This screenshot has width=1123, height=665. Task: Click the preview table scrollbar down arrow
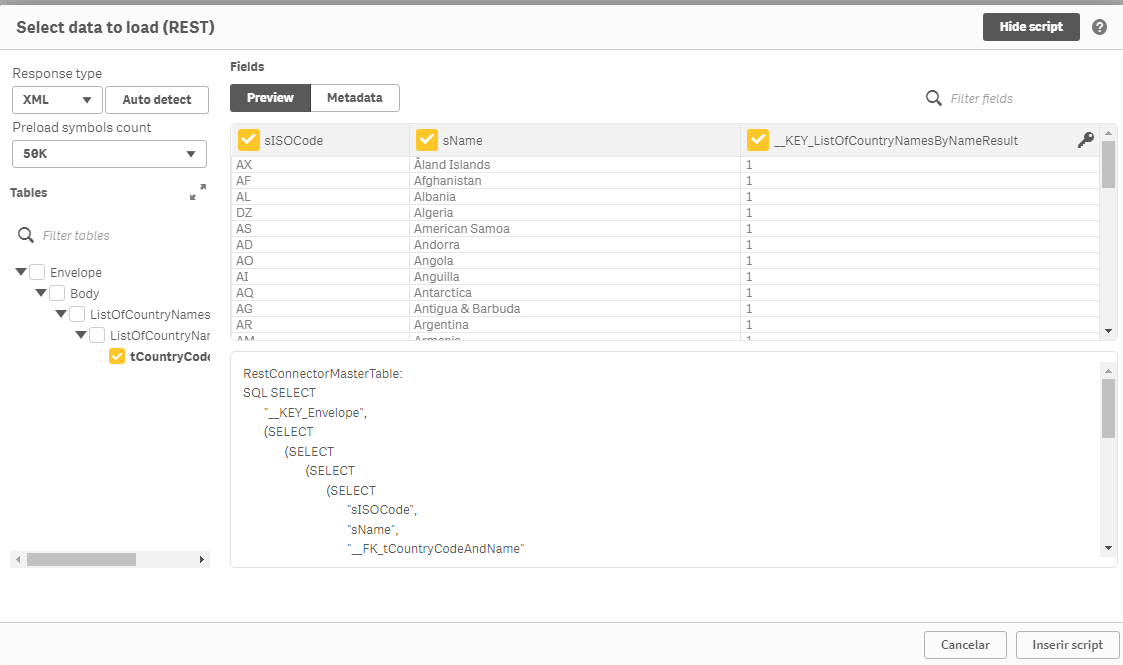point(1109,331)
